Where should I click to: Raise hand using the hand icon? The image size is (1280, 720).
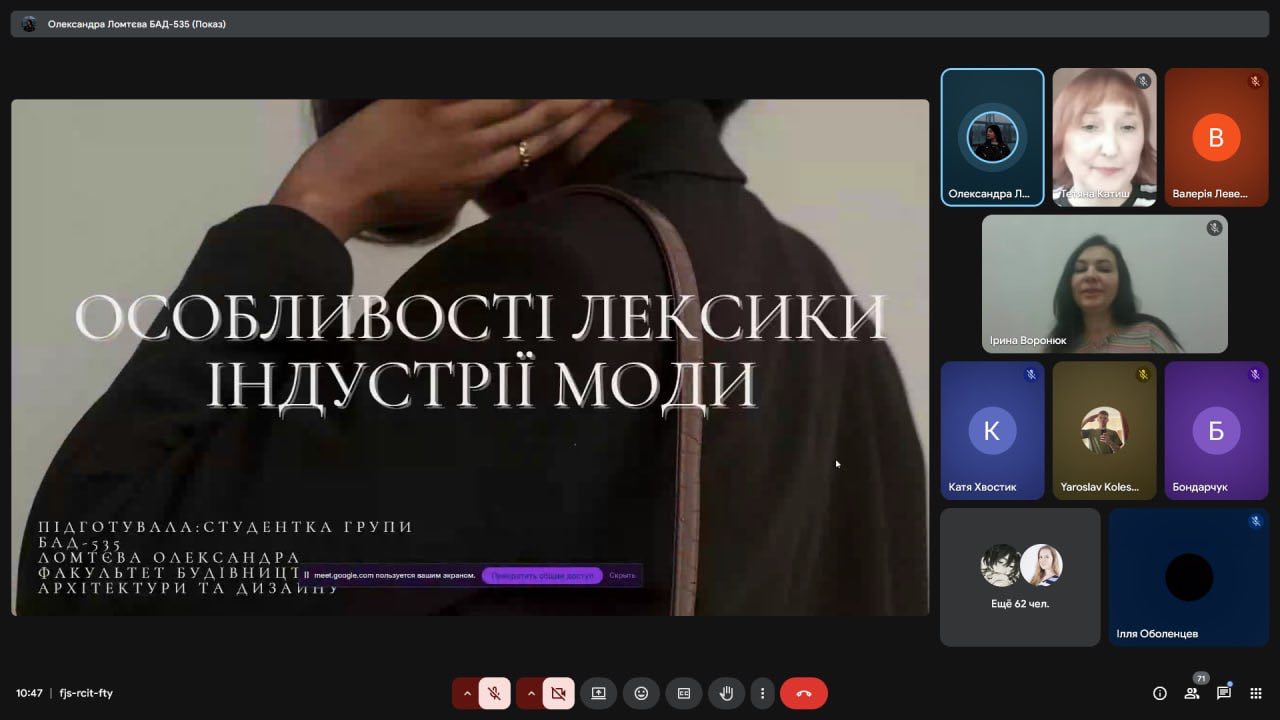727,693
